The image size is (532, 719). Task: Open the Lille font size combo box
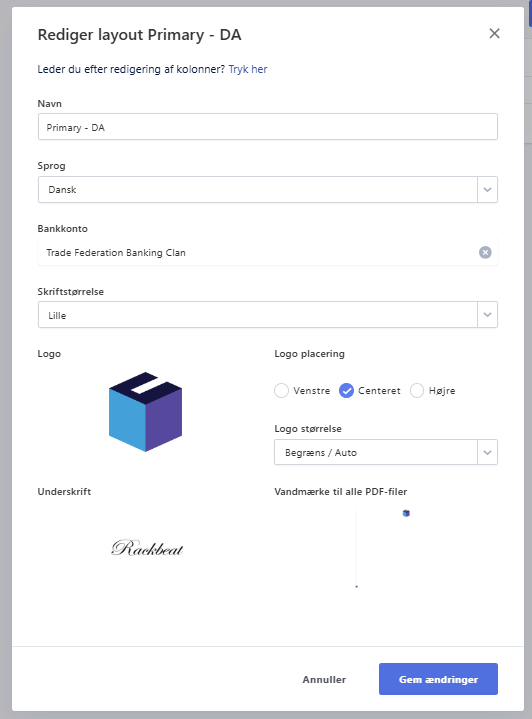267,315
